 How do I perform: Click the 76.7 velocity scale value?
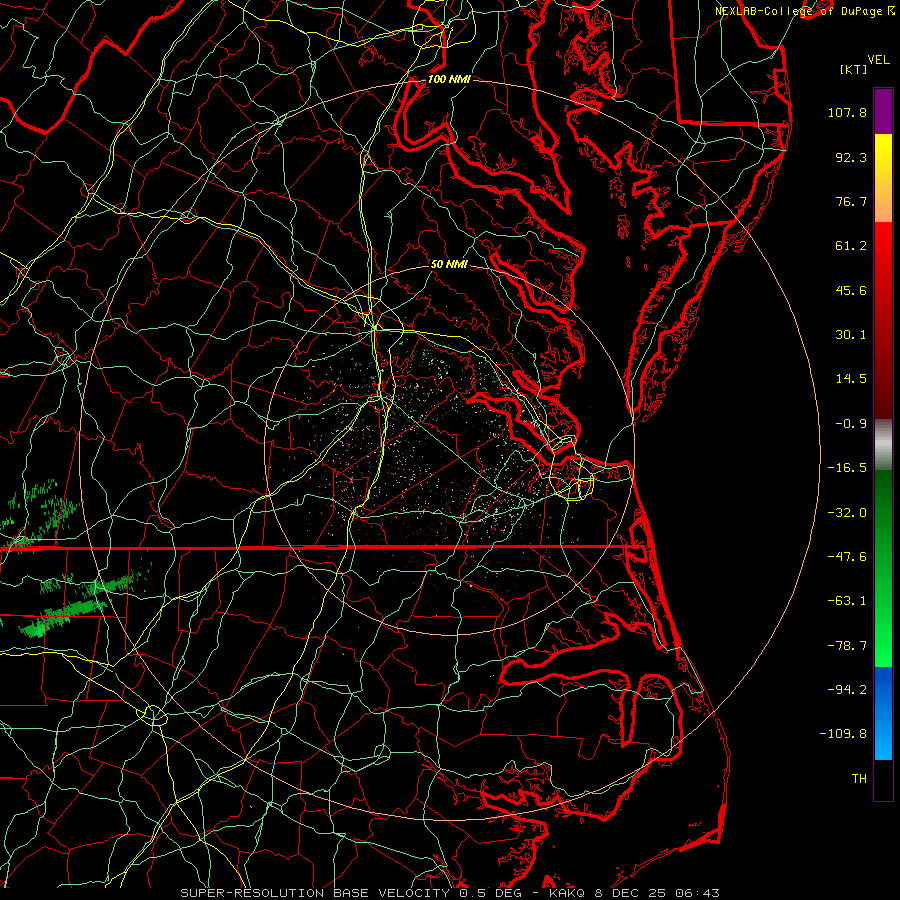click(x=851, y=201)
